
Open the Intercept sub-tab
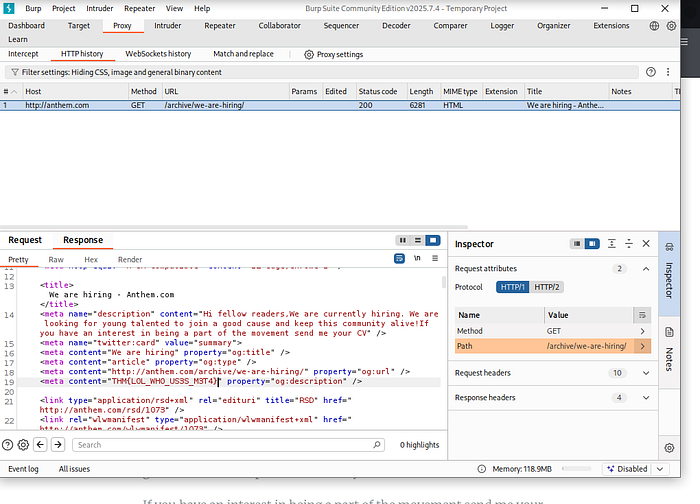[23, 54]
